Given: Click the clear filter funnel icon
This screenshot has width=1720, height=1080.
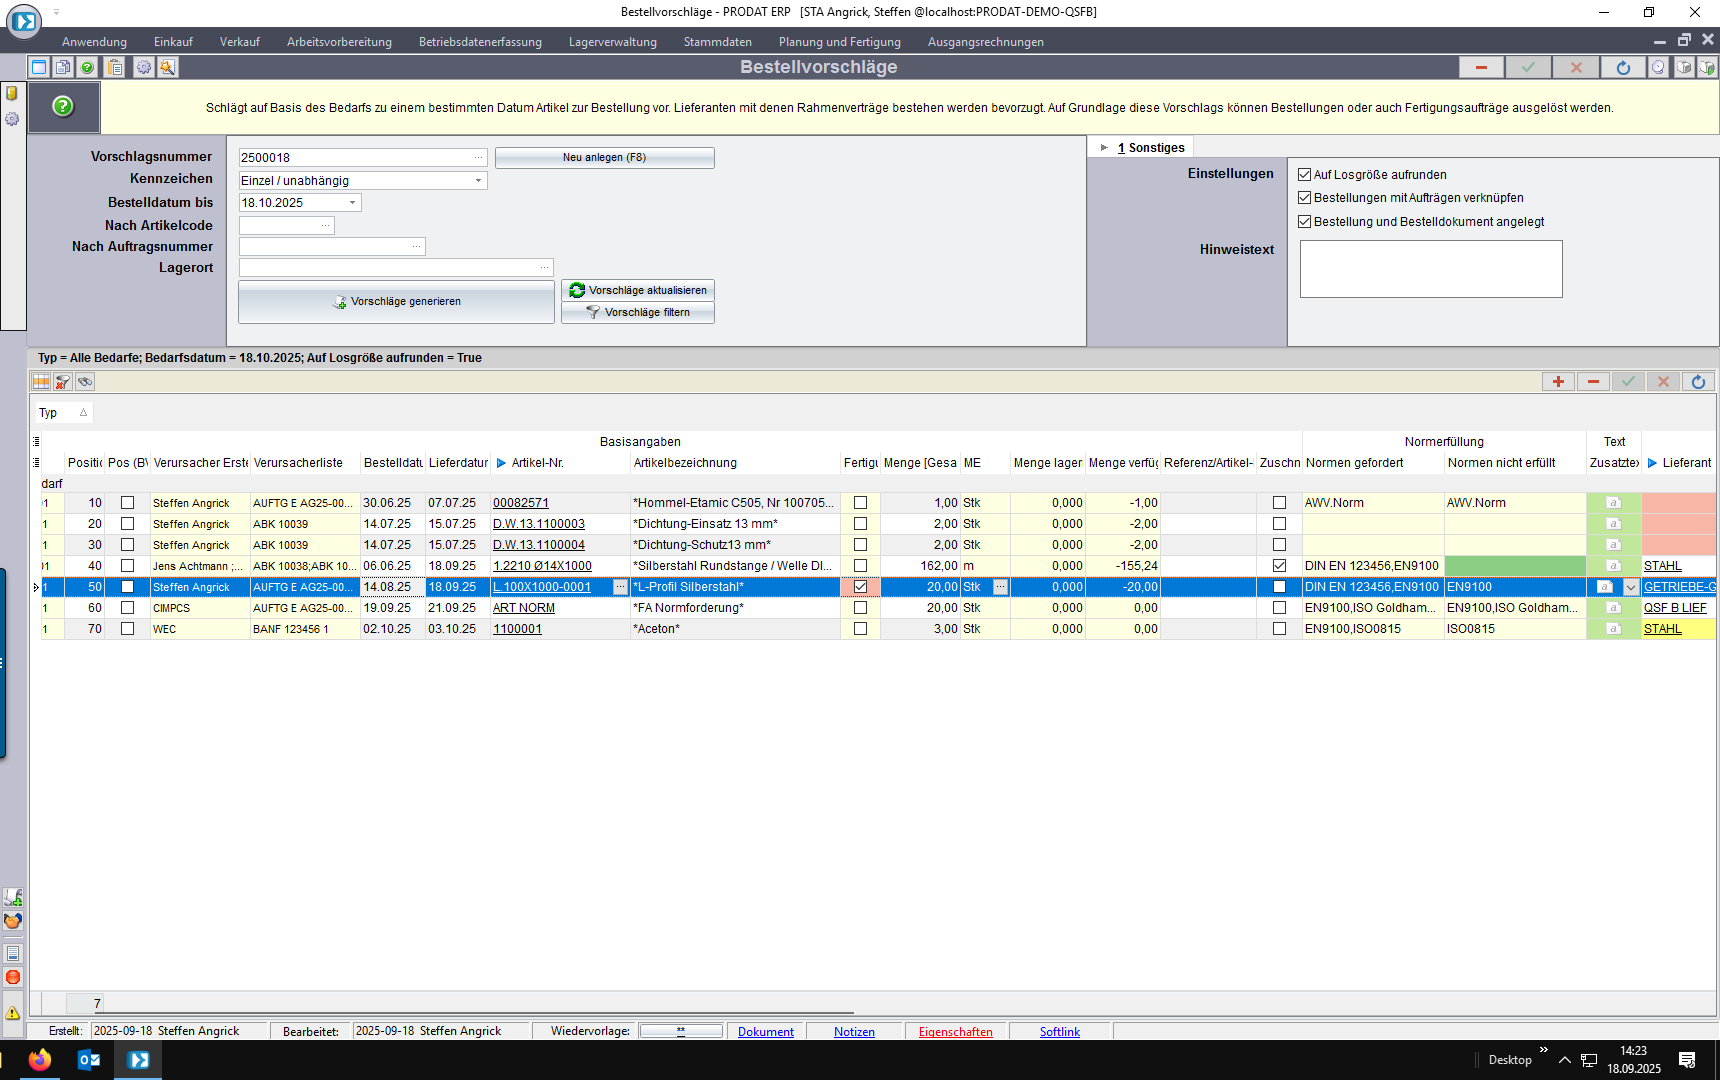Looking at the screenshot, I should (x=63, y=382).
